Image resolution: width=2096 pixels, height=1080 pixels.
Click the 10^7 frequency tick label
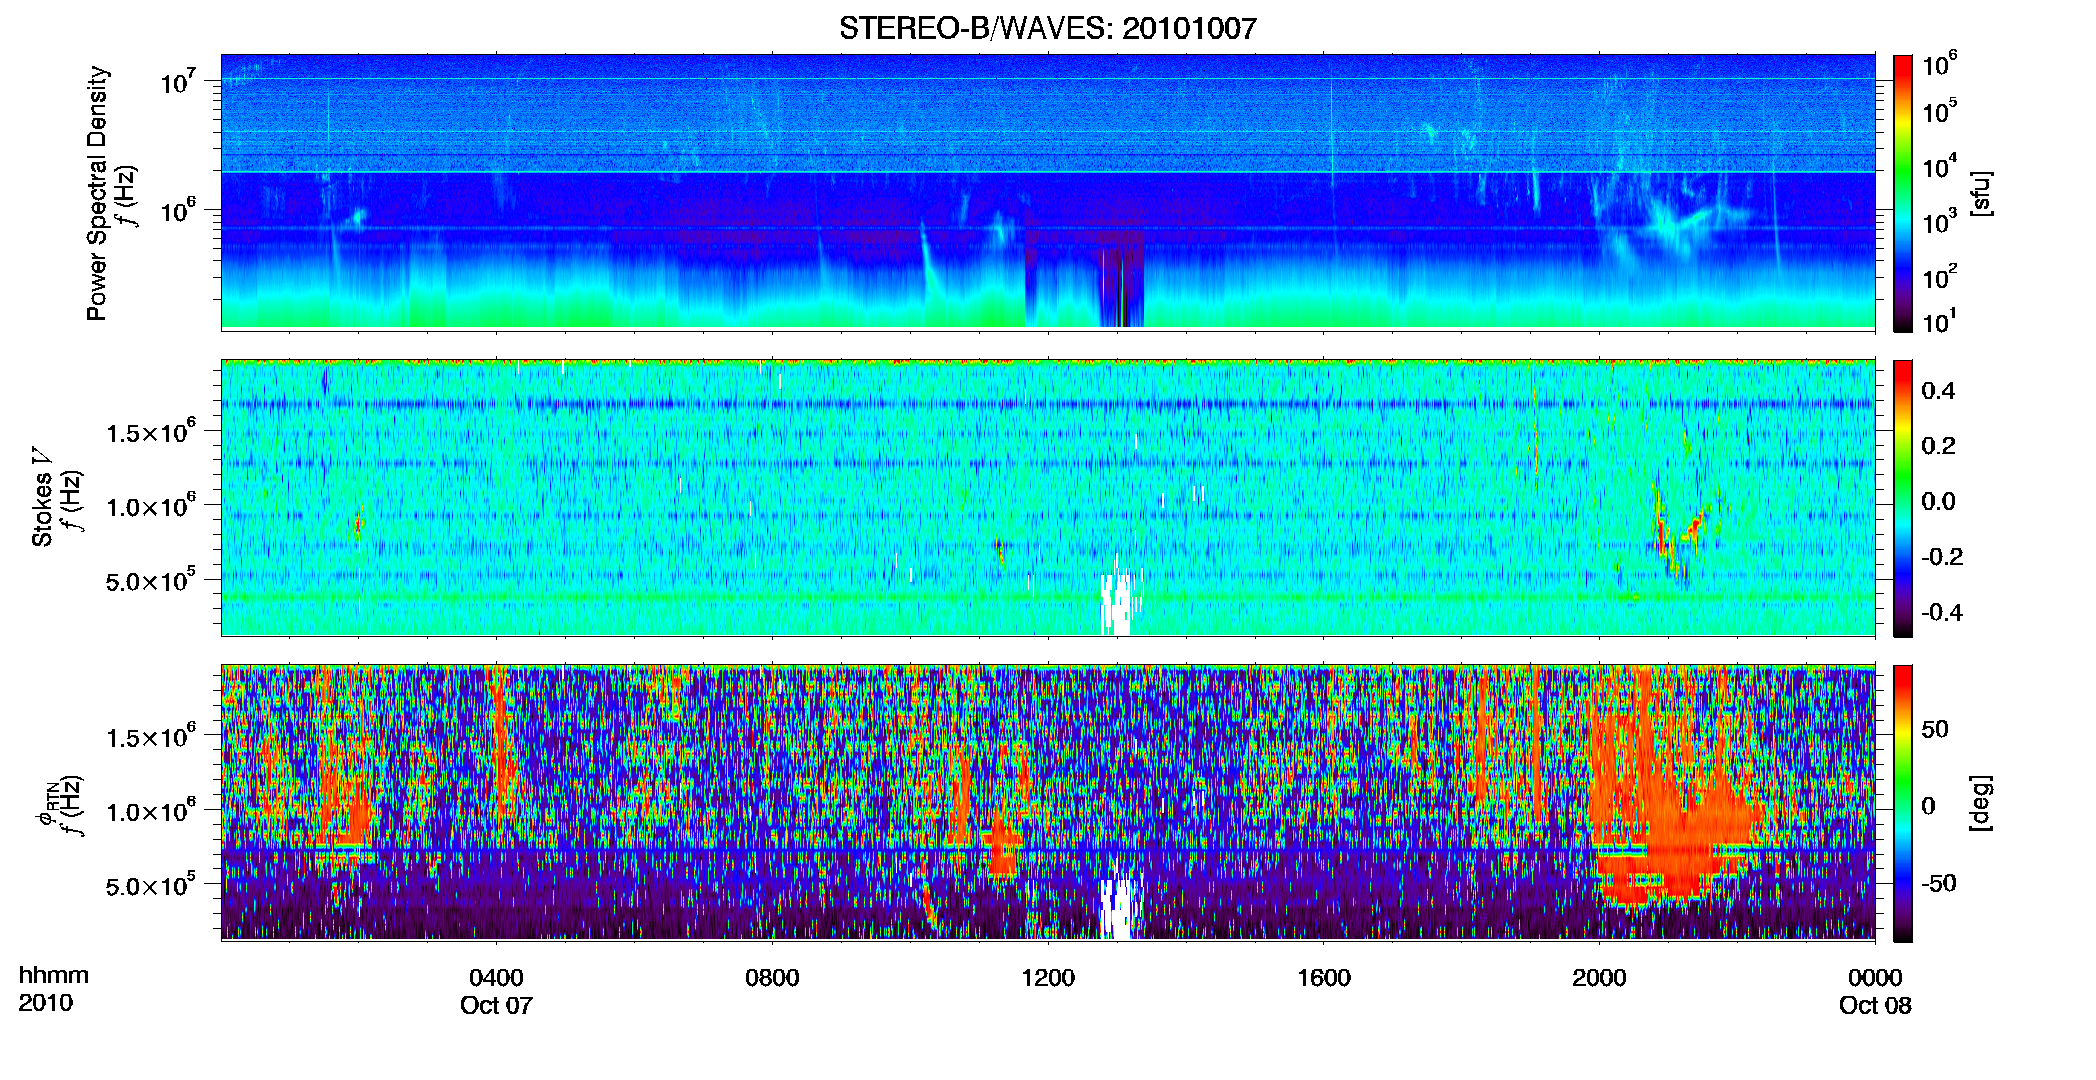point(177,81)
